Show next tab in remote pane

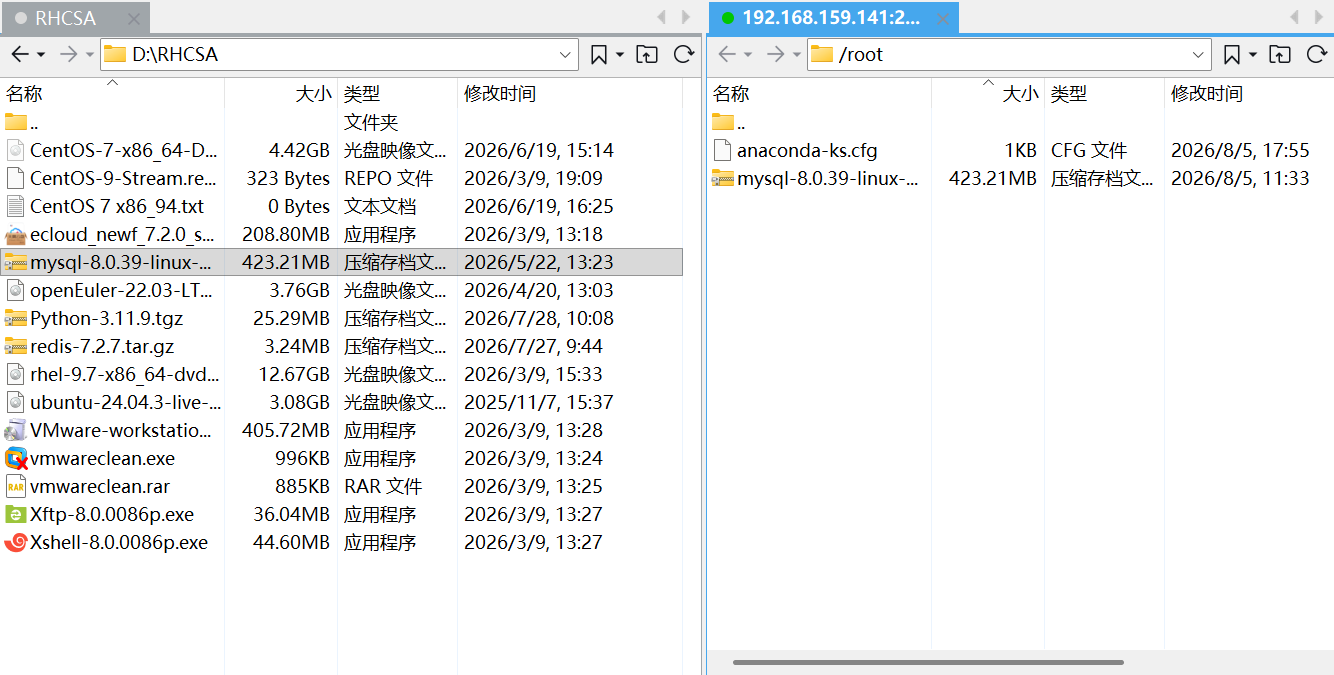pos(1319,18)
